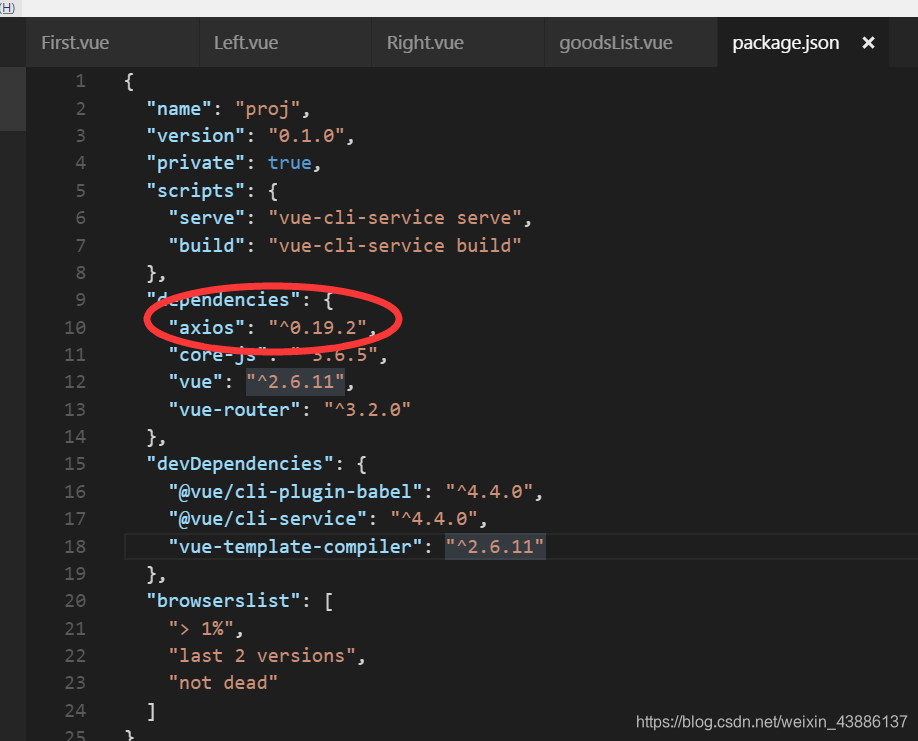The height and width of the screenshot is (741, 918).
Task: Click the "^3.2.0" version string
Action: click(368, 409)
